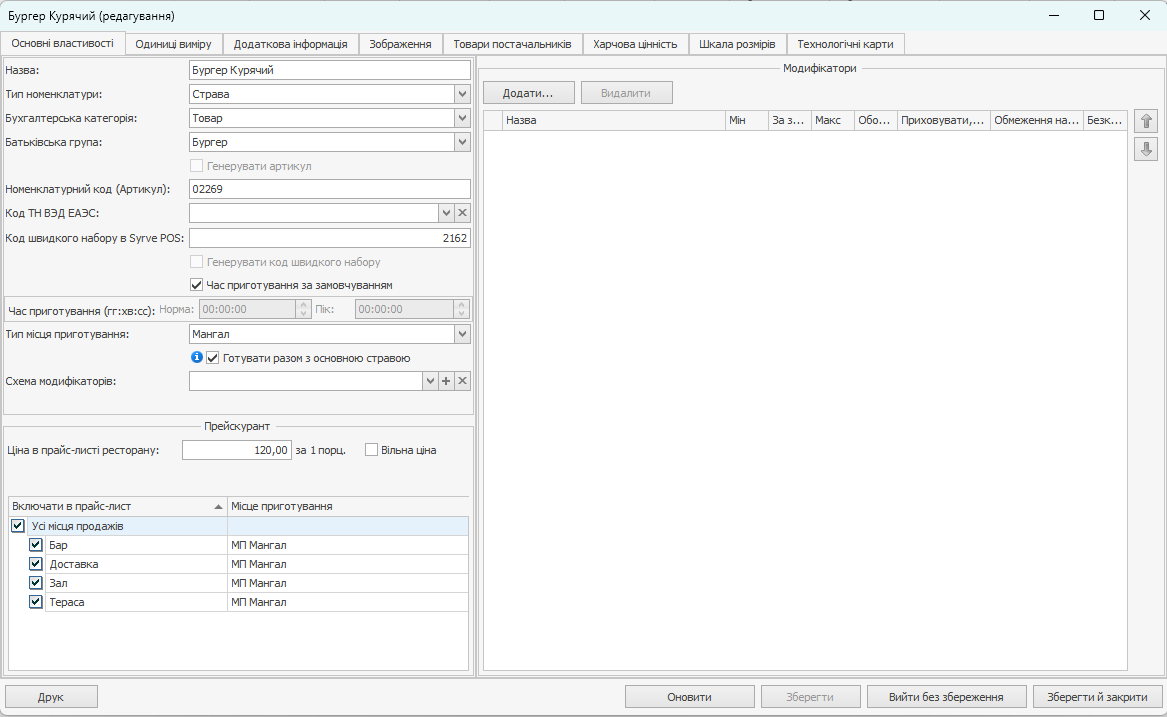Clear the Код ТН ВЭД ЕАЭС field with the X icon
The height and width of the screenshot is (717, 1167).
(x=462, y=213)
